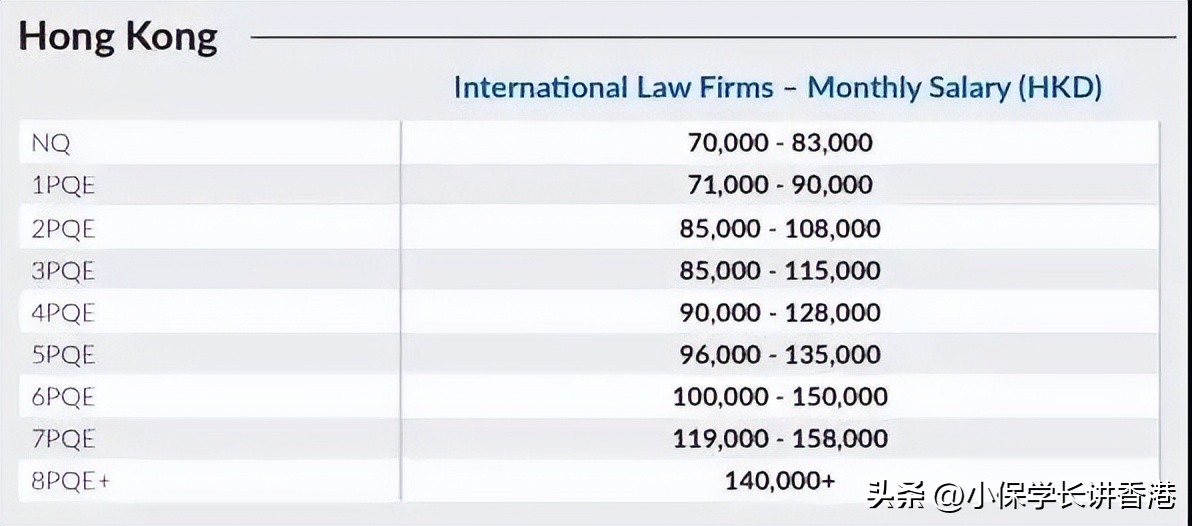Select the 3PQE row label
Screen dimensions: 1192x526
(62, 271)
